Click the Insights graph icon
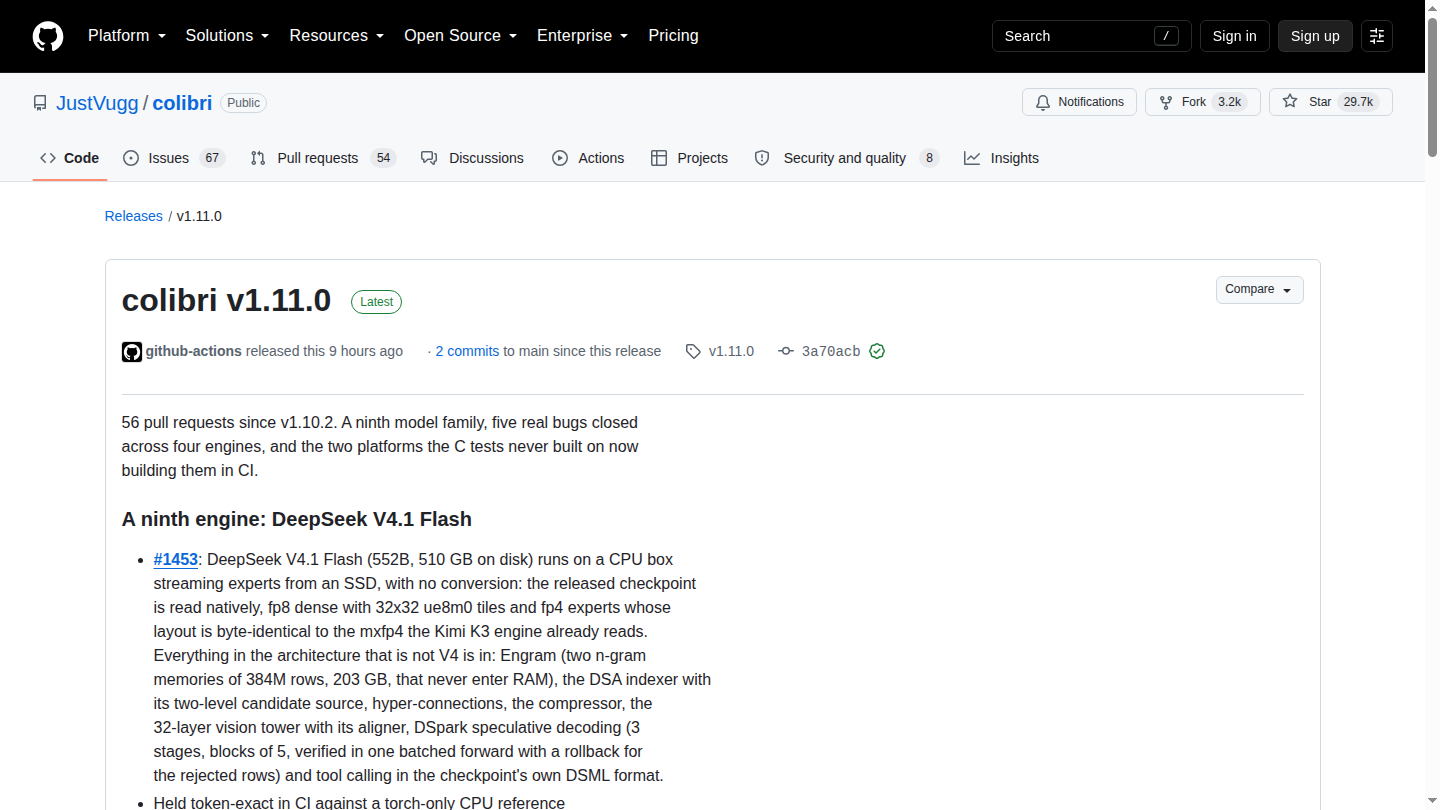1440x810 pixels. pyautogui.click(x=972, y=158)
